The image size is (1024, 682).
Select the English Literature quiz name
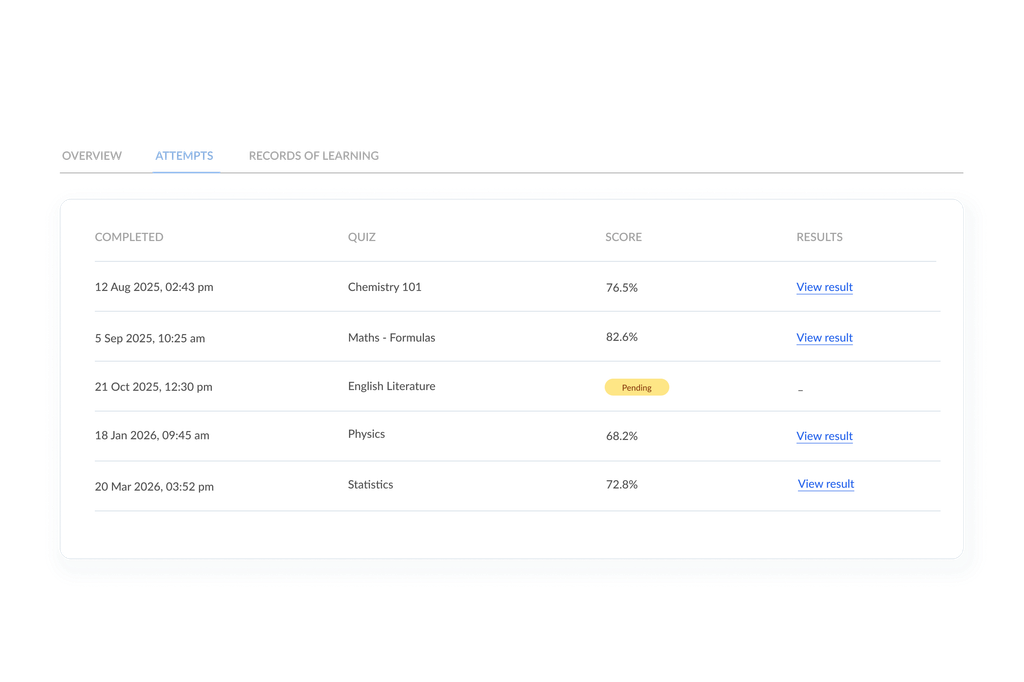391,386
